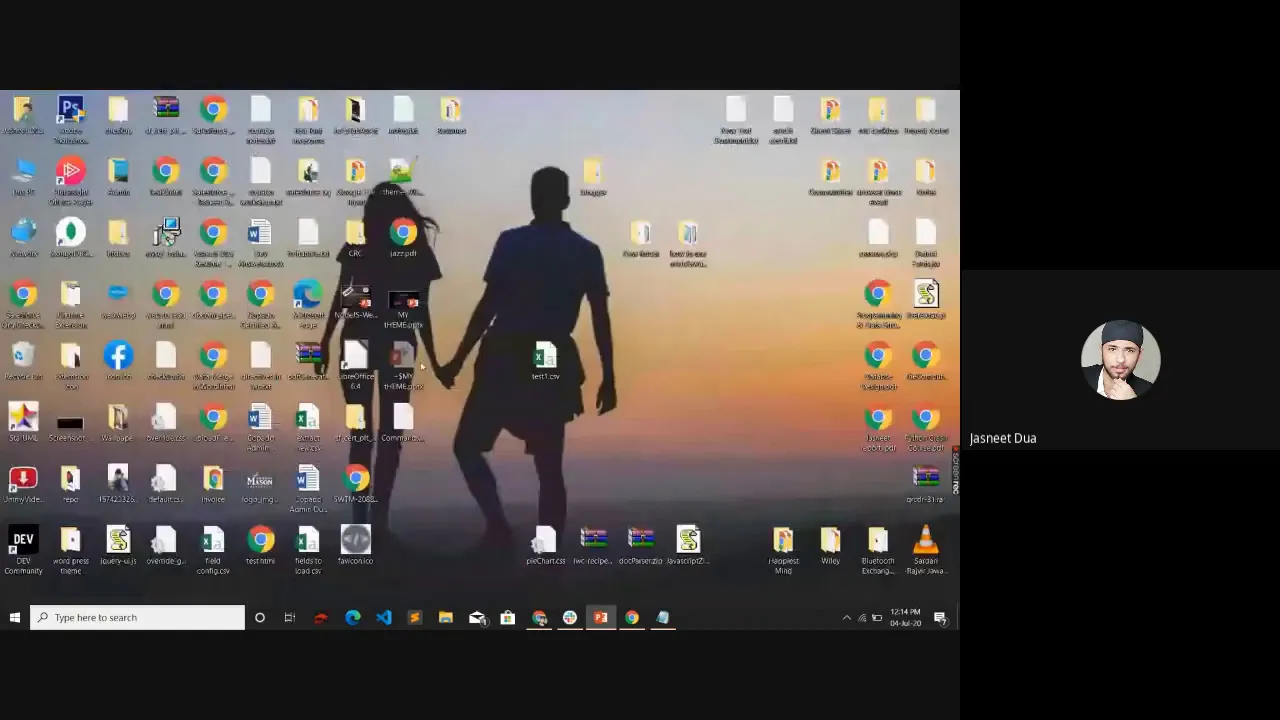Select the jquery-ui.js script file
The height and width of the screenshot is (720, 1280).
(118, 547)
